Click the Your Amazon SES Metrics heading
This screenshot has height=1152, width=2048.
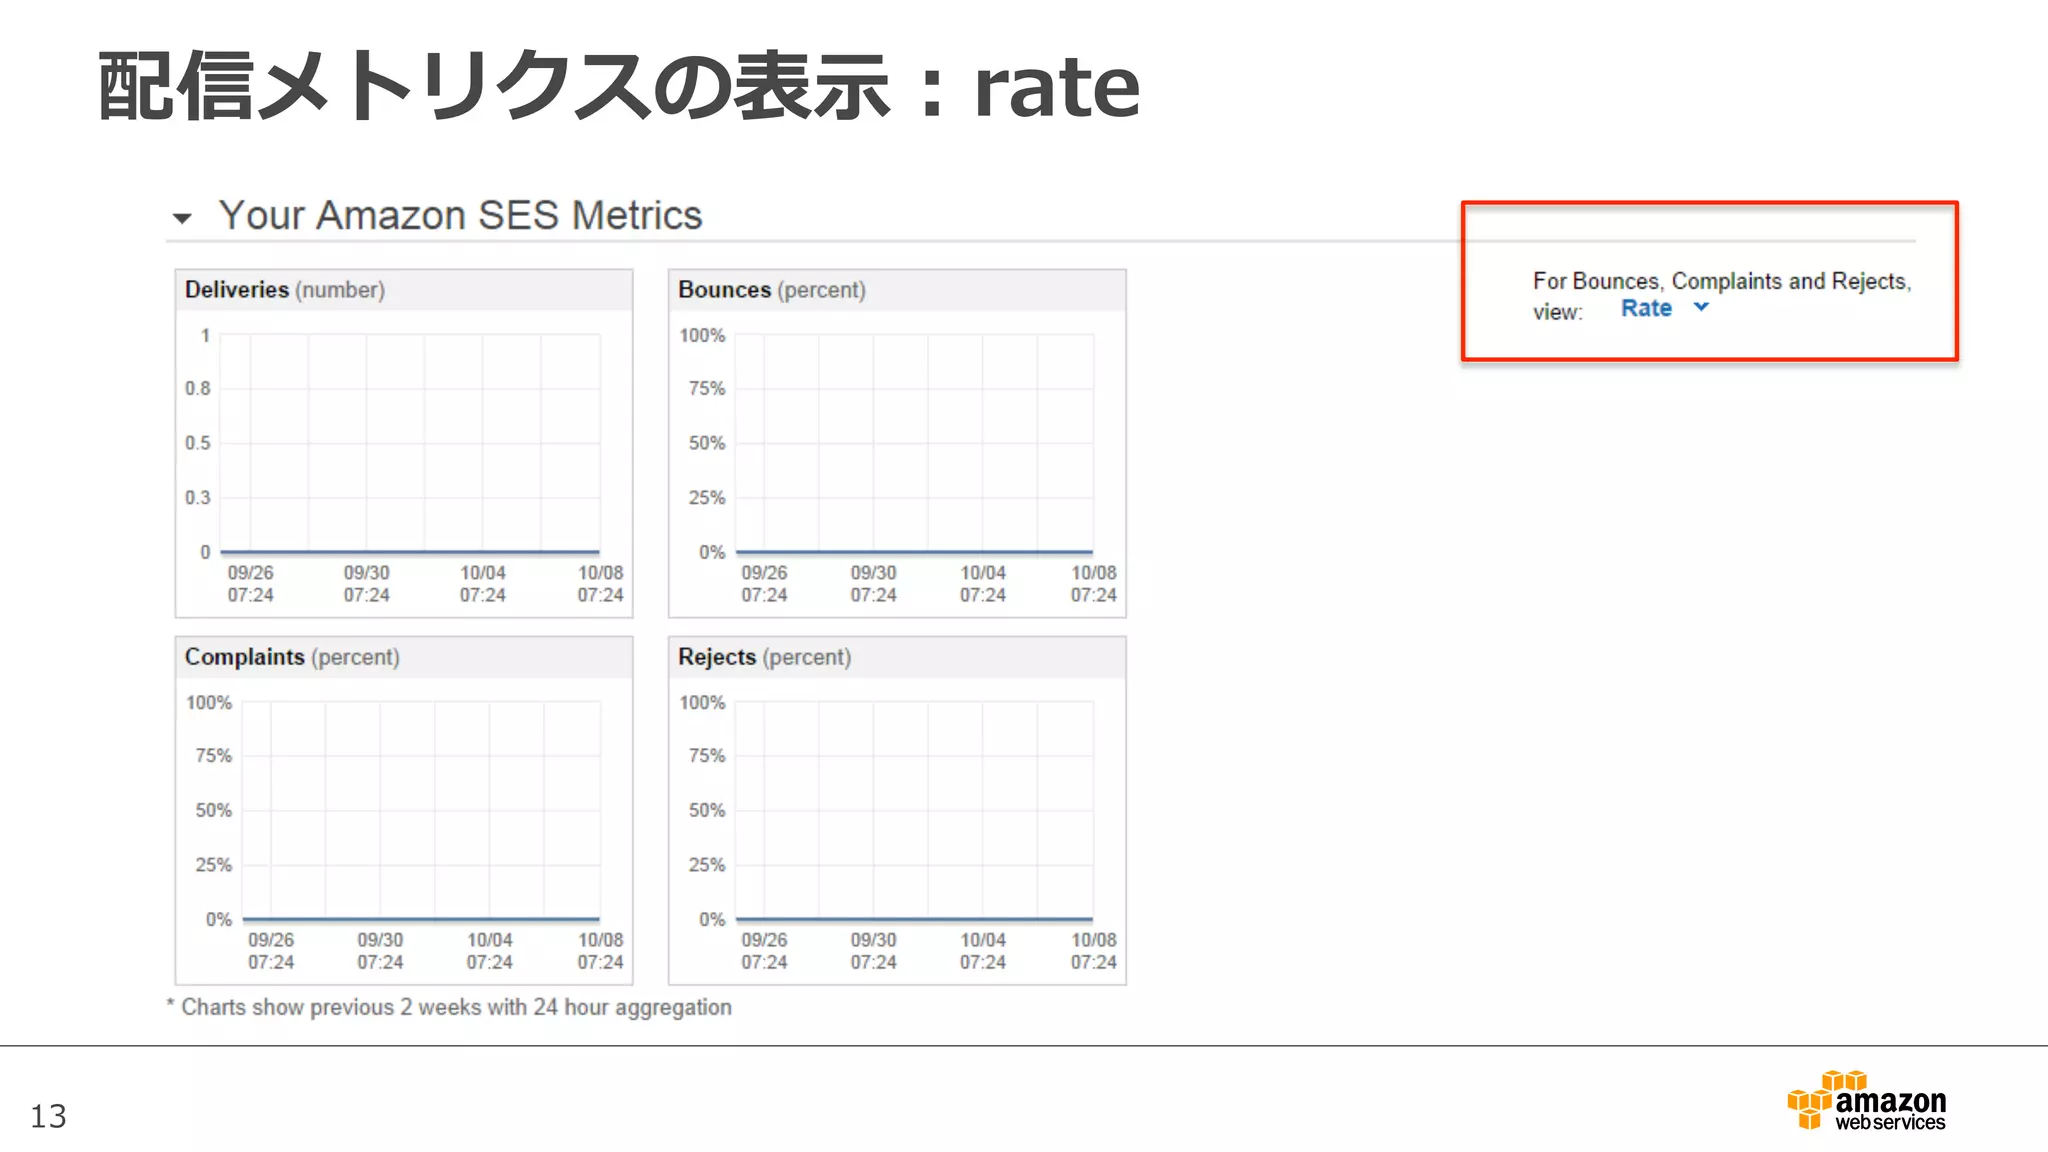[x=460, y=215]
